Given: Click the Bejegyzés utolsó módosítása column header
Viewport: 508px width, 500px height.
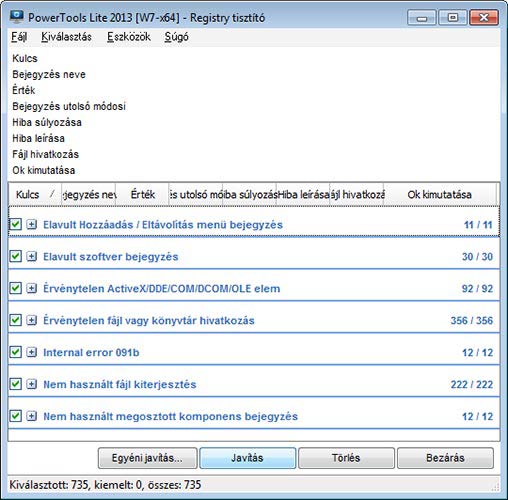Looking at the screenshot, I should 196,194.
